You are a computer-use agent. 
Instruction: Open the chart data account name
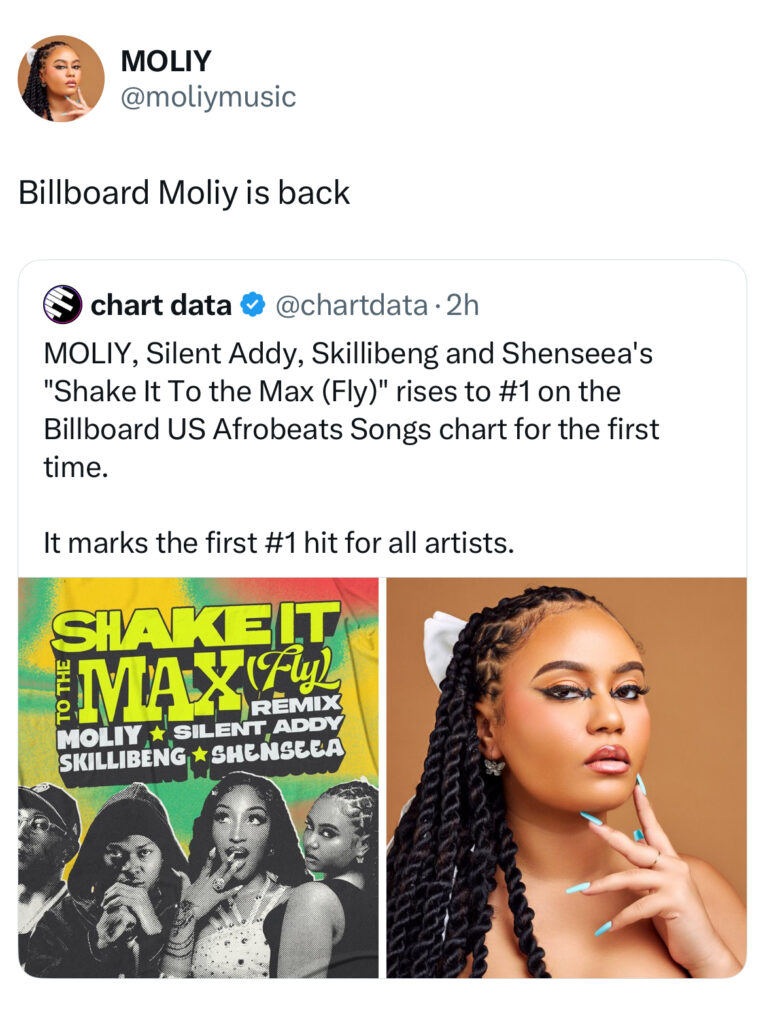pos(161,305)
